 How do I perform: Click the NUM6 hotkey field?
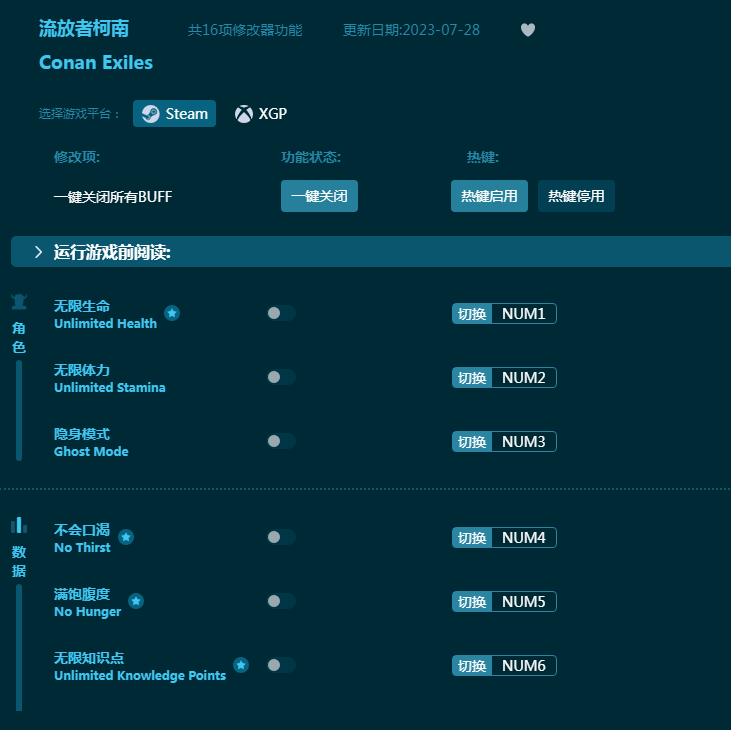pos(524,665)
